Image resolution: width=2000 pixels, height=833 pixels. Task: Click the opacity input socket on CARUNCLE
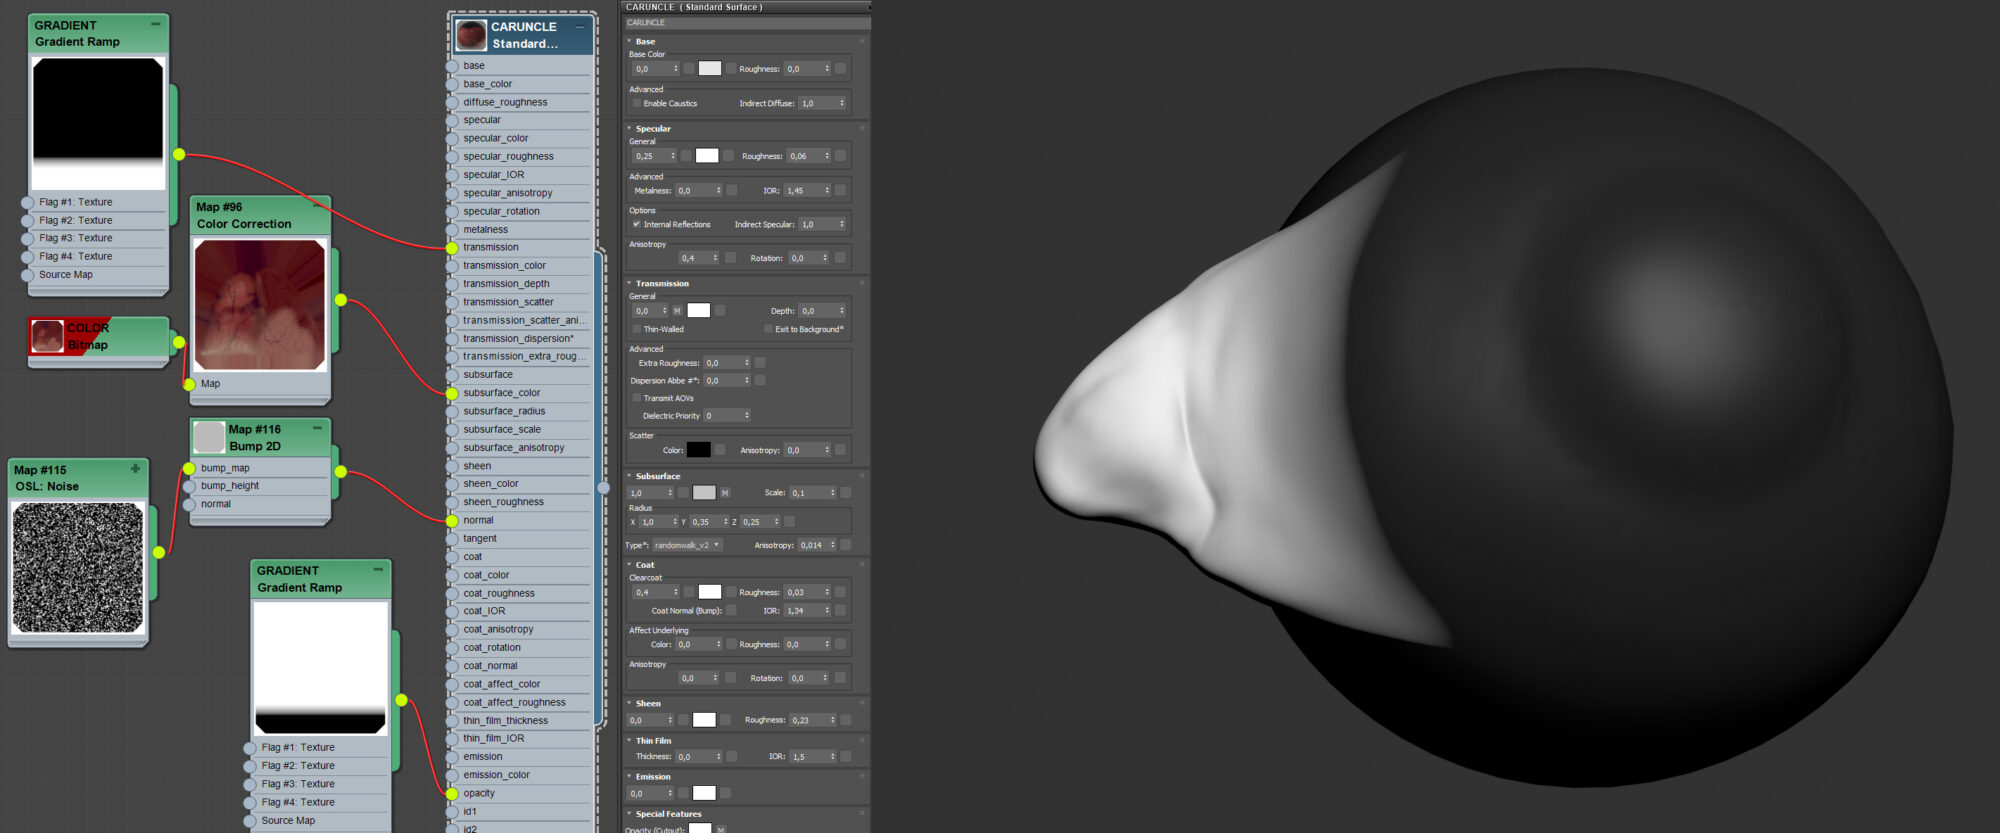pos(452,794)
